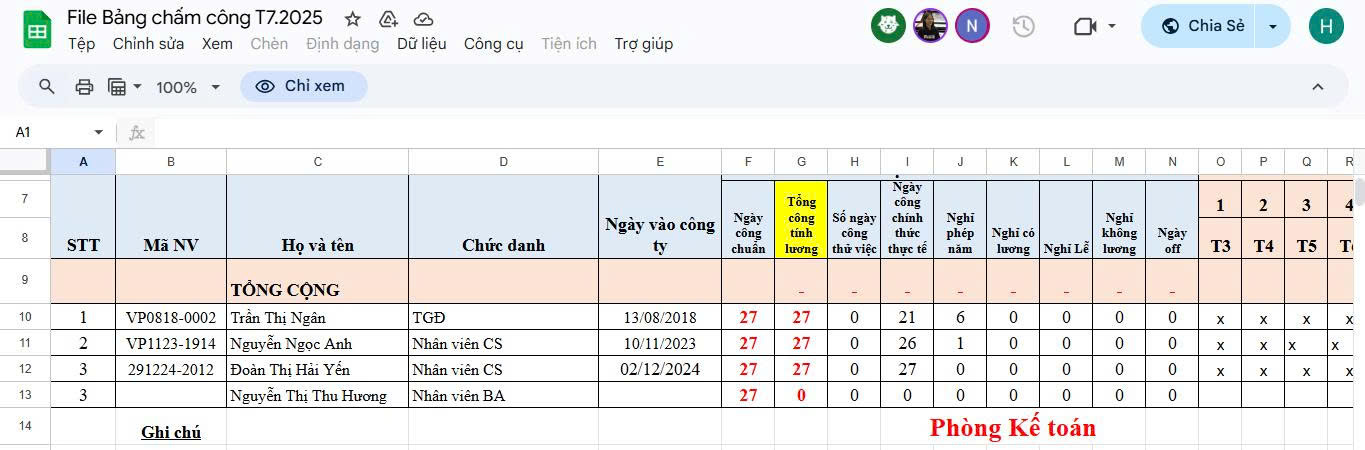Open the Dữ liệu menu

[x=421, y=44]
